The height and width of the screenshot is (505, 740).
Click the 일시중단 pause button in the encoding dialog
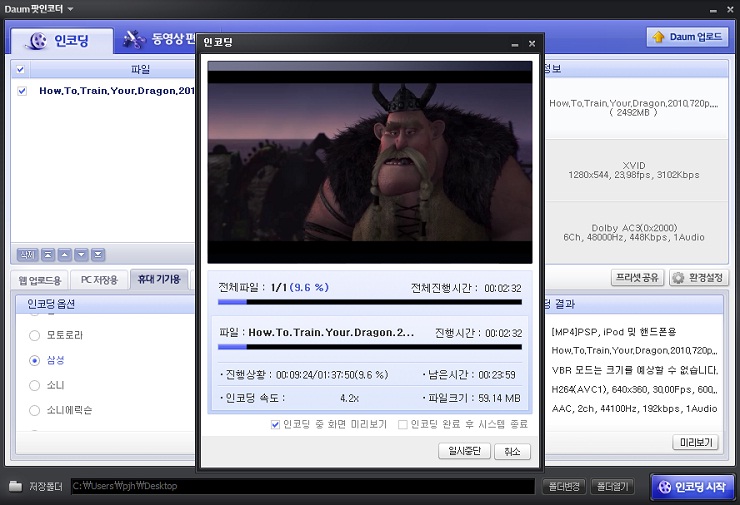[464, 451]
